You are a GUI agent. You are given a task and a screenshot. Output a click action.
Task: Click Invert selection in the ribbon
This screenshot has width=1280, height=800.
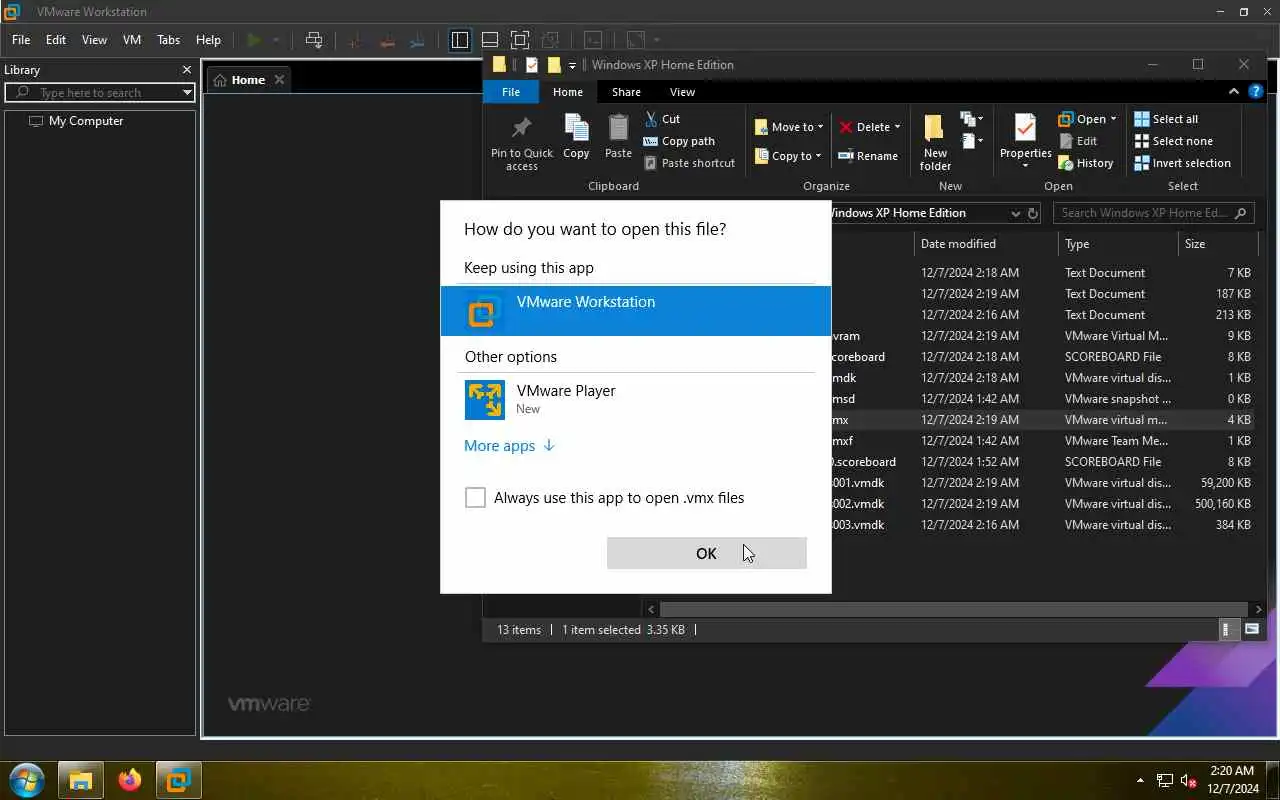pyautogui.click(x=1183, y=163)
